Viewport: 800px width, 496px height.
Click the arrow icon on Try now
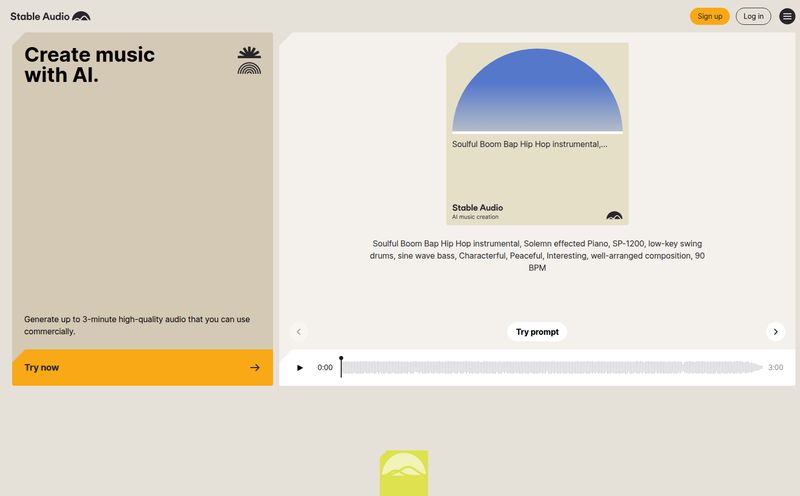tap(255, 367)
